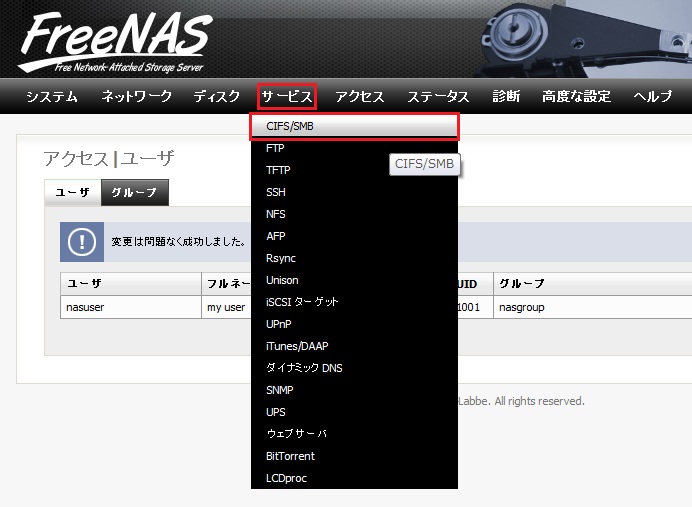Open ダイナミック DNS settings
692x507 pixels.
[x=354, y=368]
